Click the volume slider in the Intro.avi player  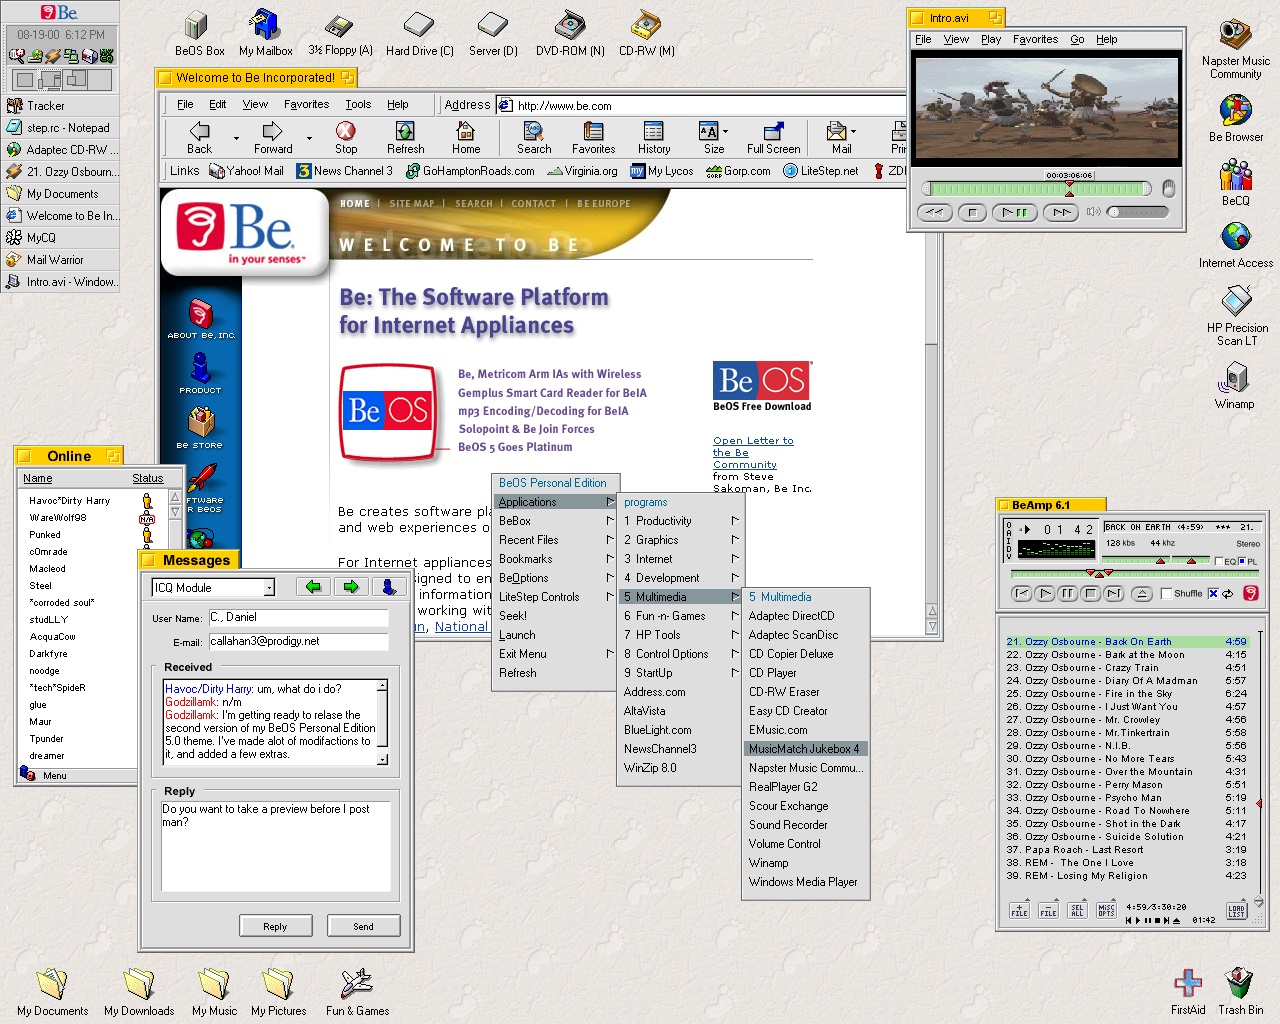(1137, 212)
